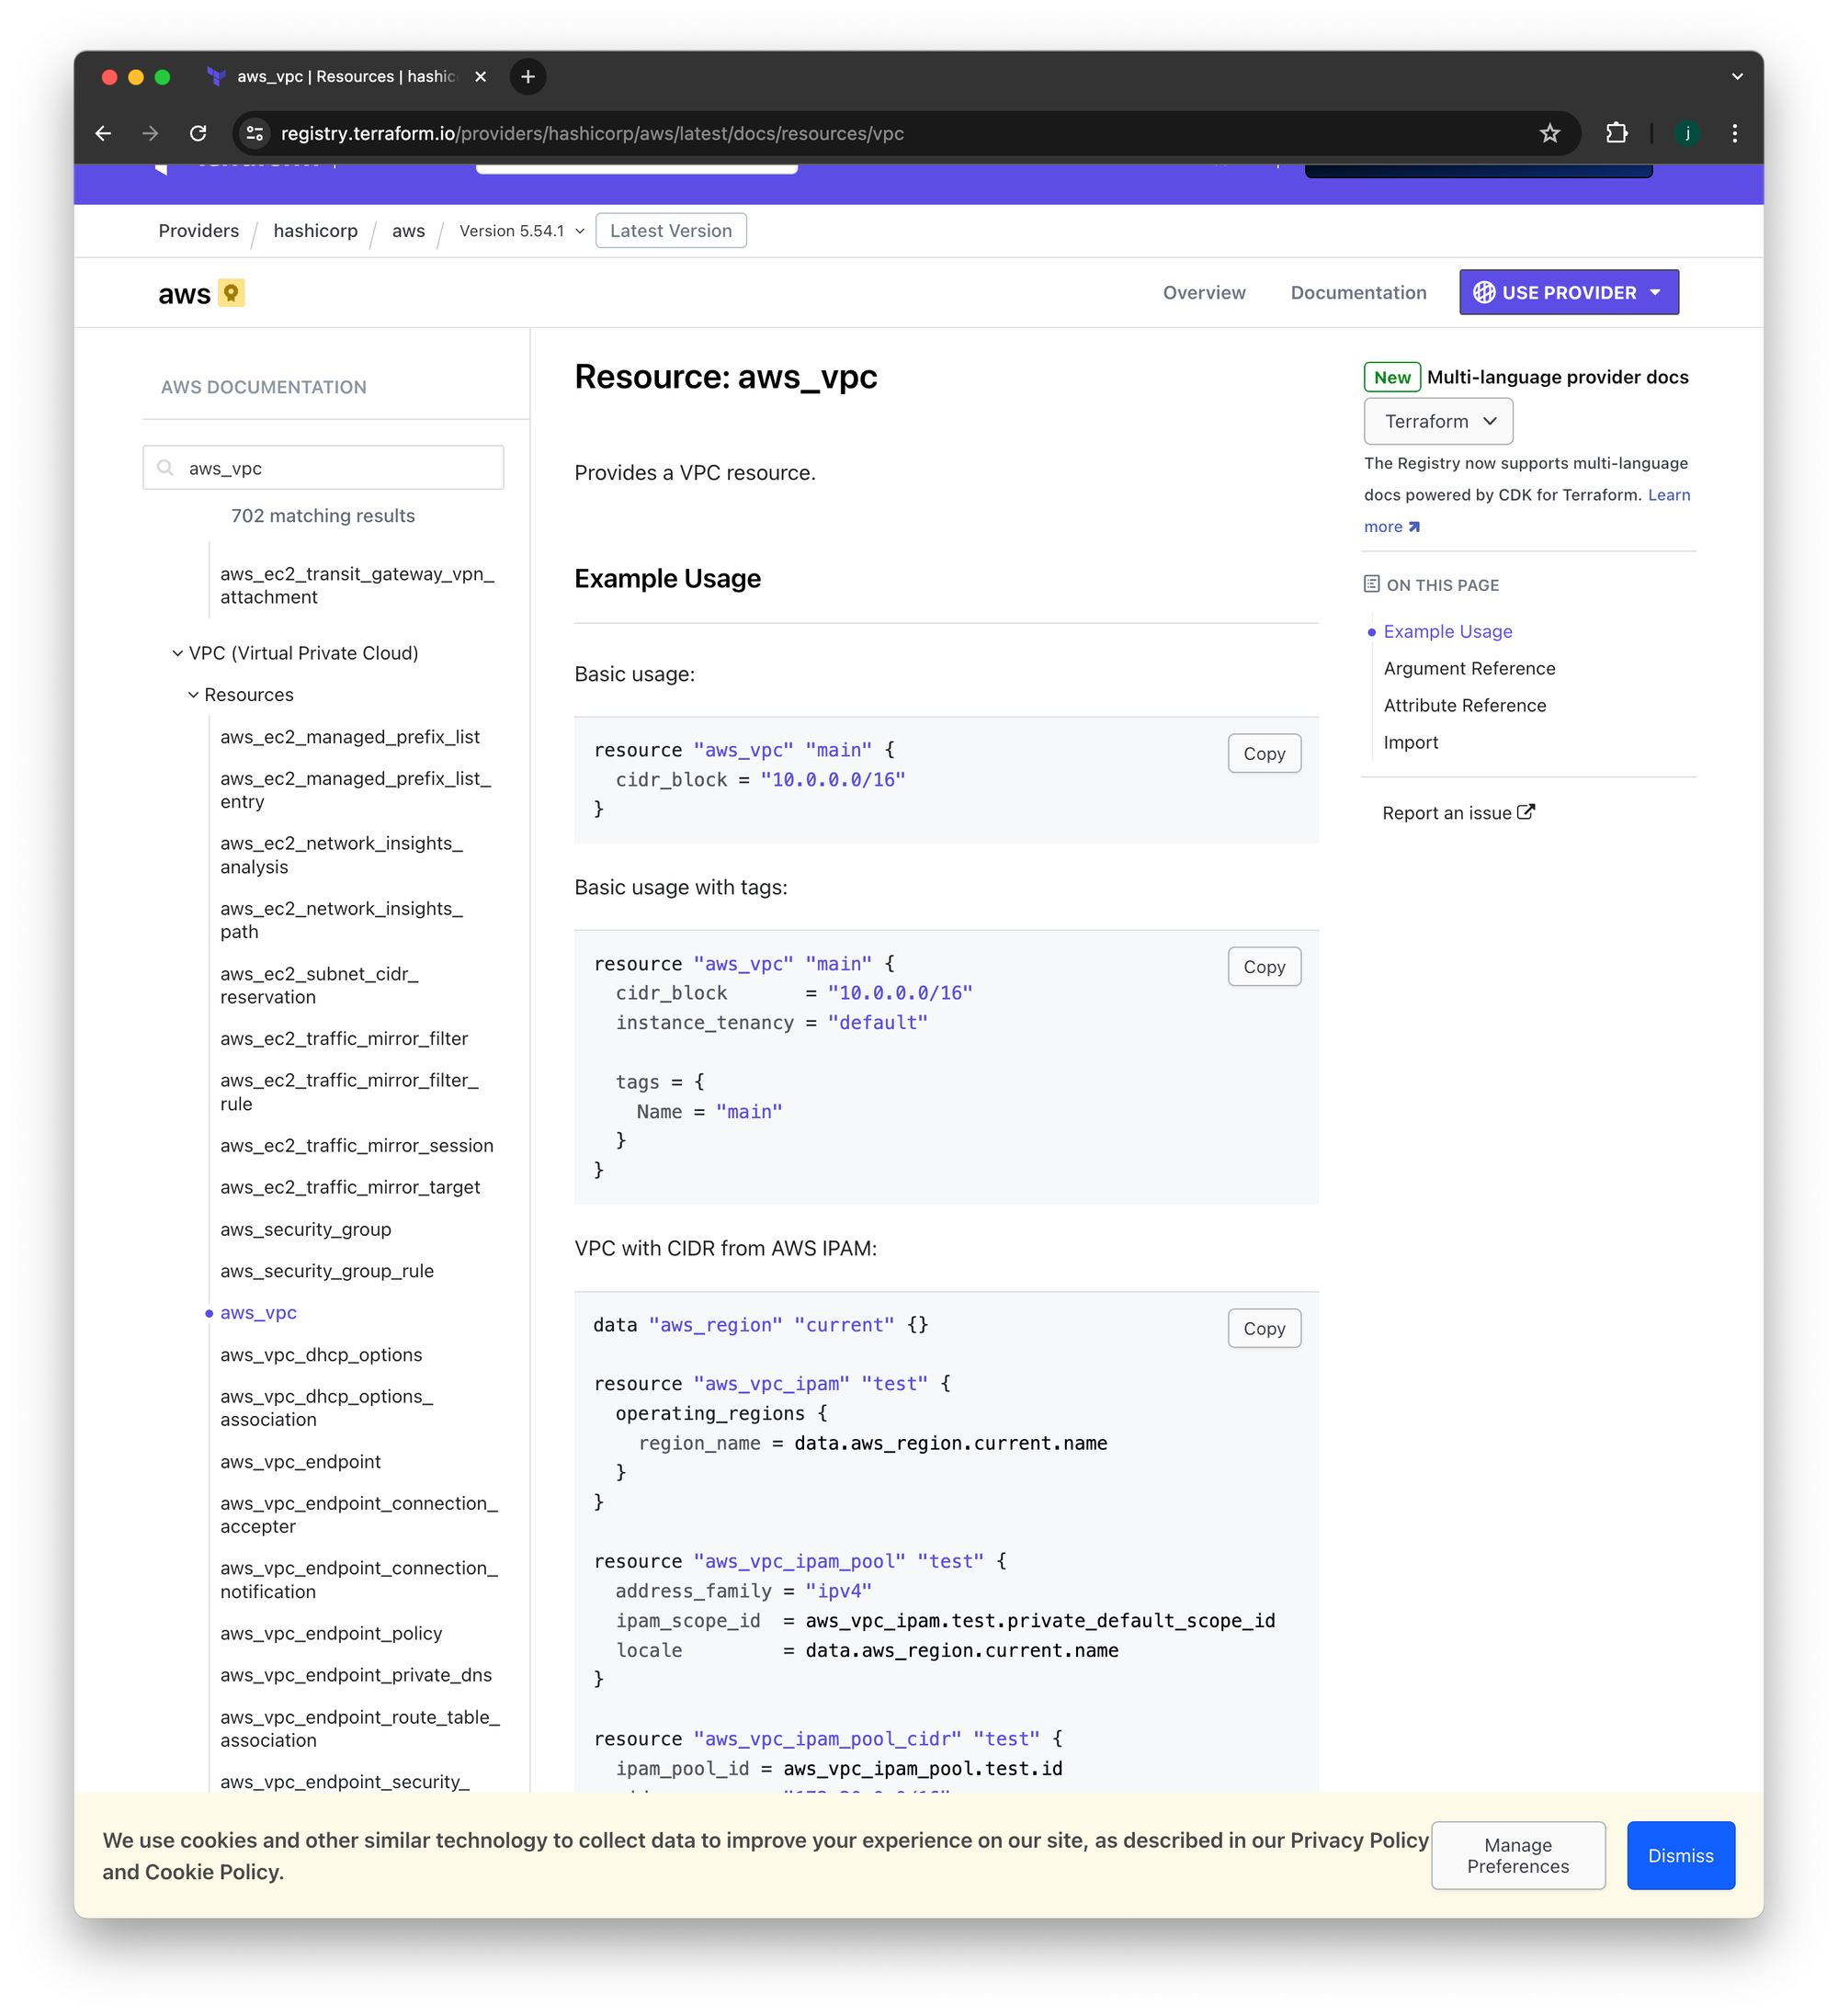This screenshot has width=1838, height=2016.
Task: Bookmark this page with the star icon
Action: pyautogui.click(x=1549, y=133)
